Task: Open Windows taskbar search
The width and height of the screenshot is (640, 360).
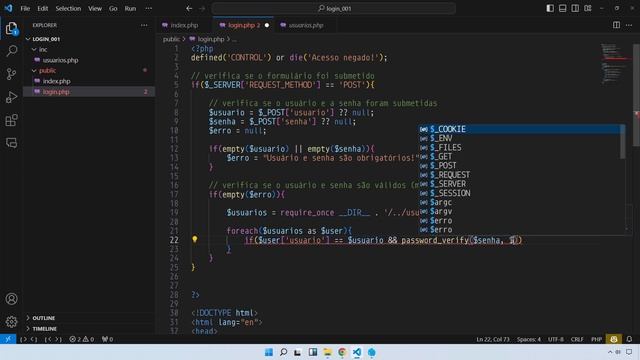Action: pyautogui.click(x=283, y=352)
